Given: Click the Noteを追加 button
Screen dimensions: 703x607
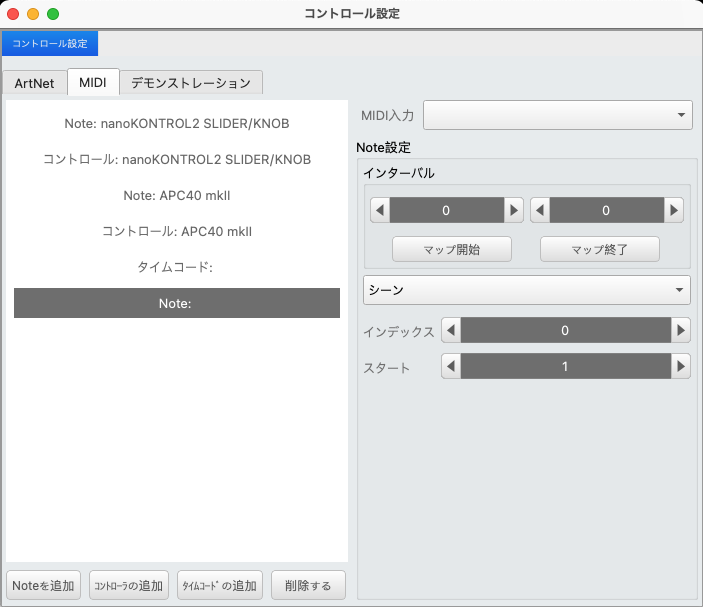Looking at the screenshot, I should click(x=43, y=585).
